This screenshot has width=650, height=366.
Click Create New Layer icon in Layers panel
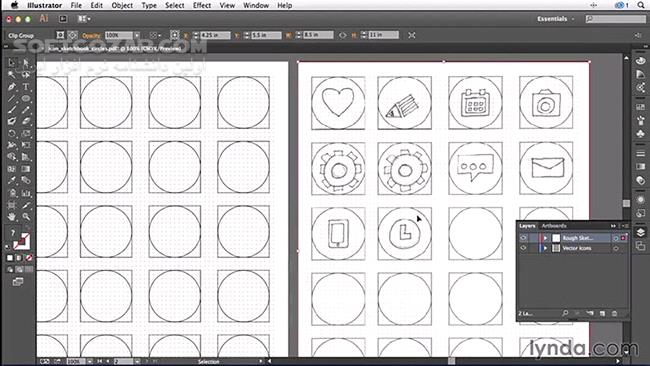[x=602, y=313]
